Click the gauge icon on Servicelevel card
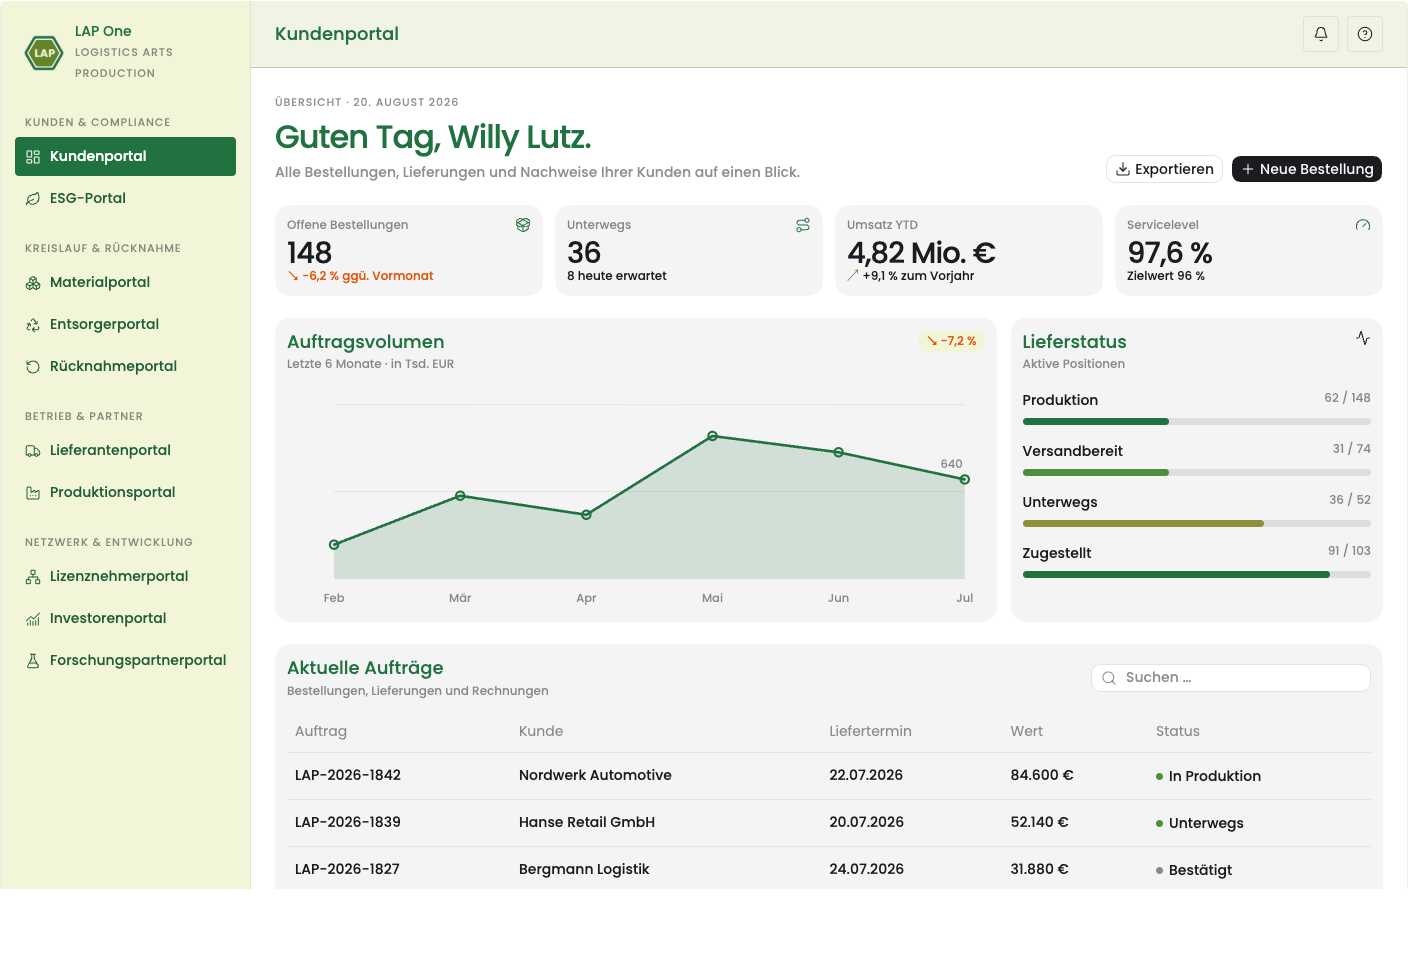The width and height of the screenshot is (1408, 977). pyautogui.click(x=1363, y=225)
